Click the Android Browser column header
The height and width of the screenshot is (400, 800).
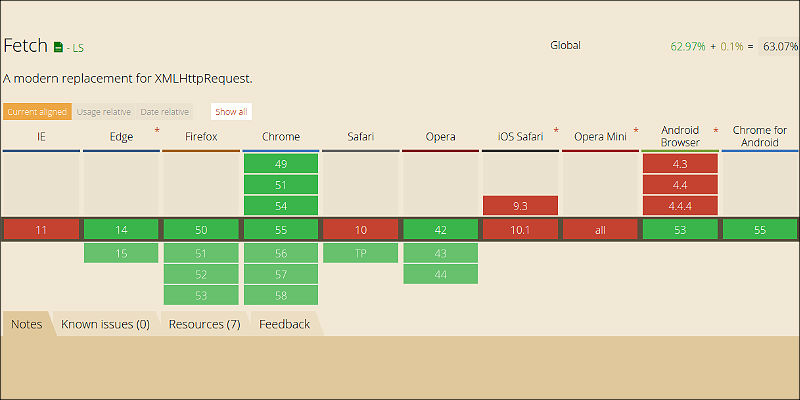pos(680,137)
